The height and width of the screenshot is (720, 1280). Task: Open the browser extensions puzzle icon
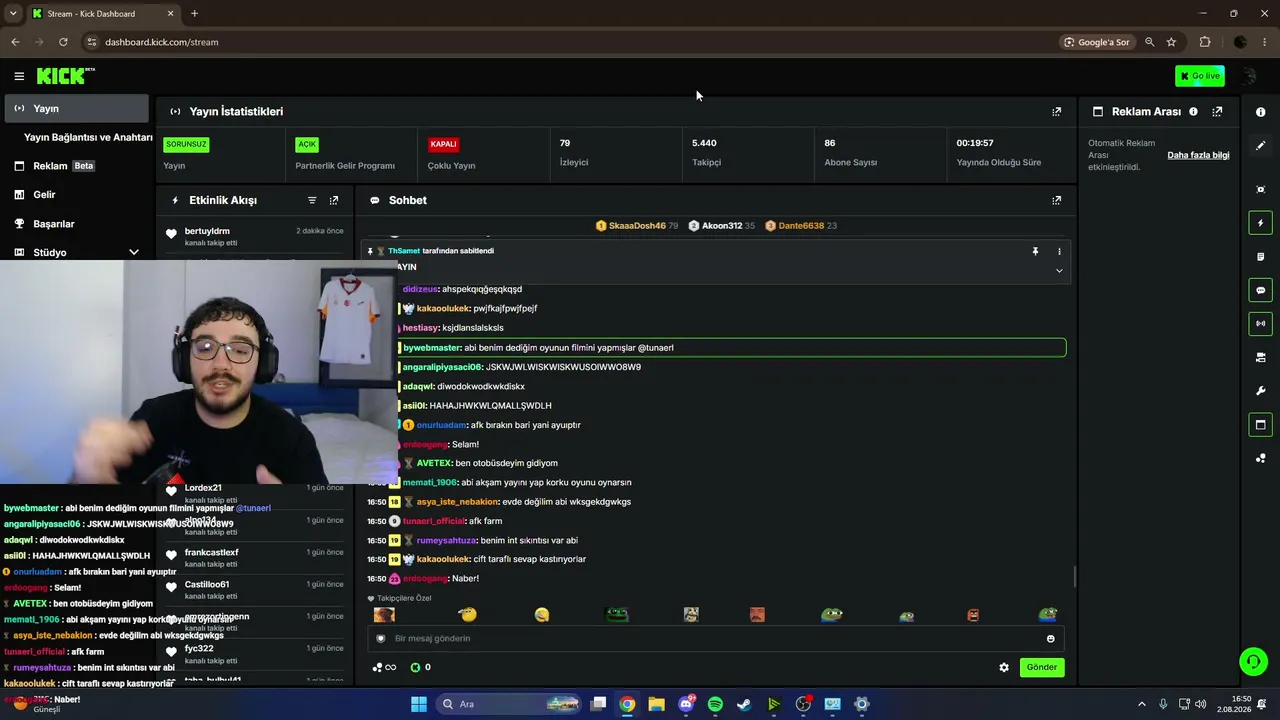coord(1205,42)
